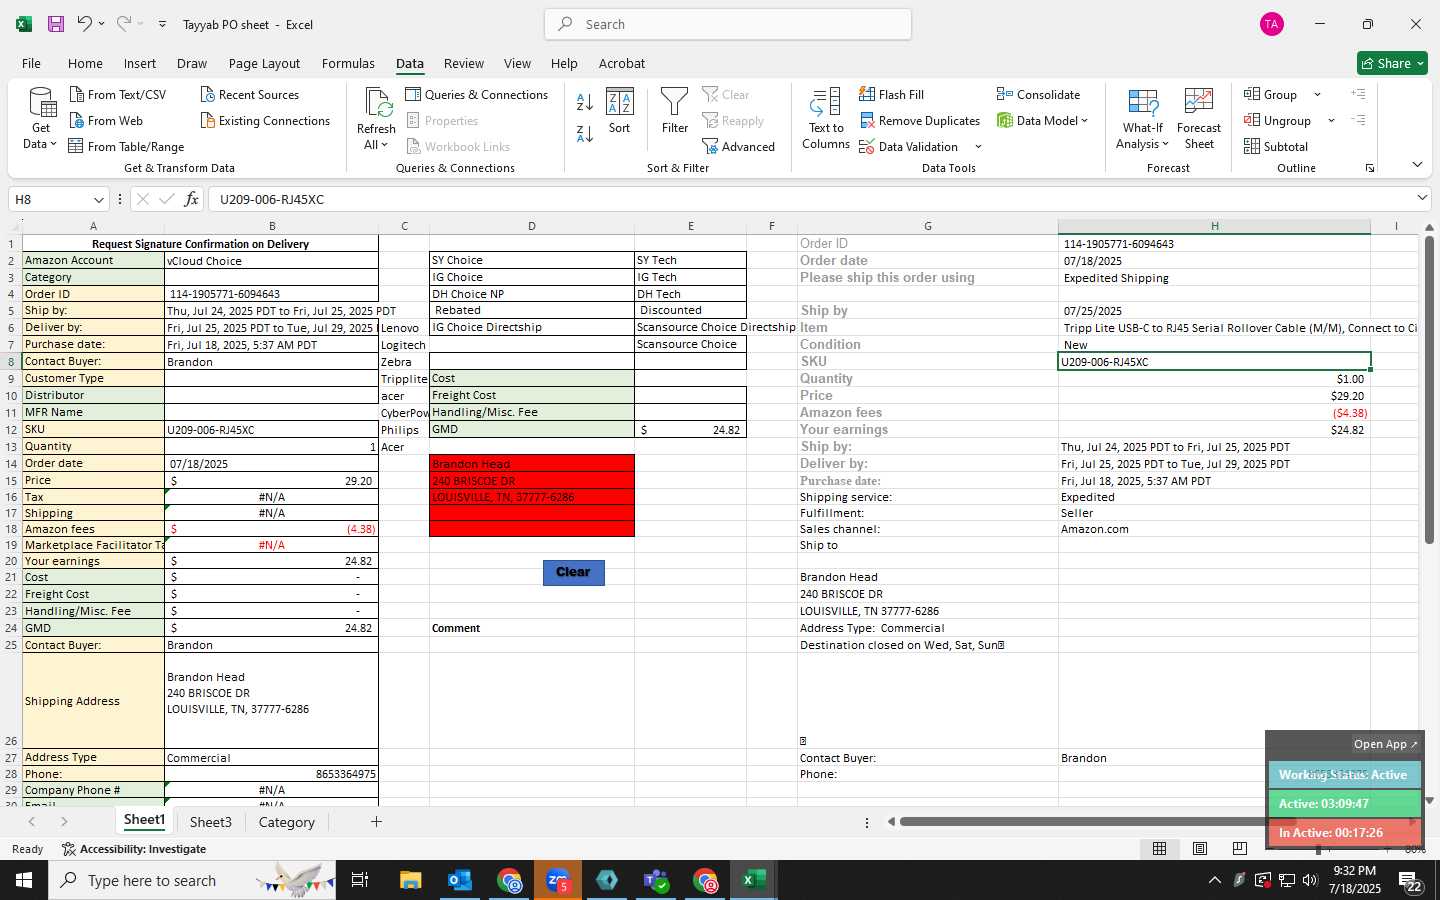
Task: Launch Text to Columns wizard
Action: pyautogui.click(x=826, y=119)
